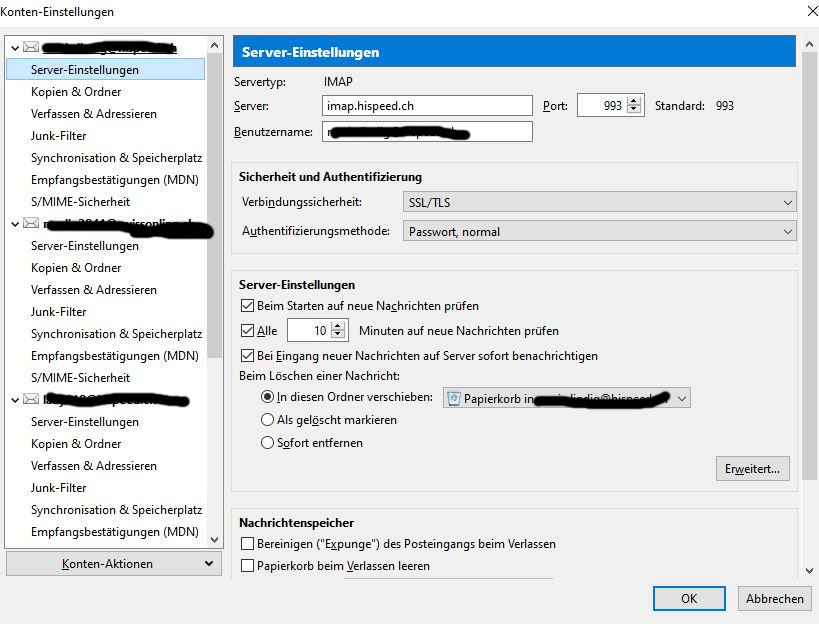Open the Konten-Aktionen dropdown menu

click(112, 564)
